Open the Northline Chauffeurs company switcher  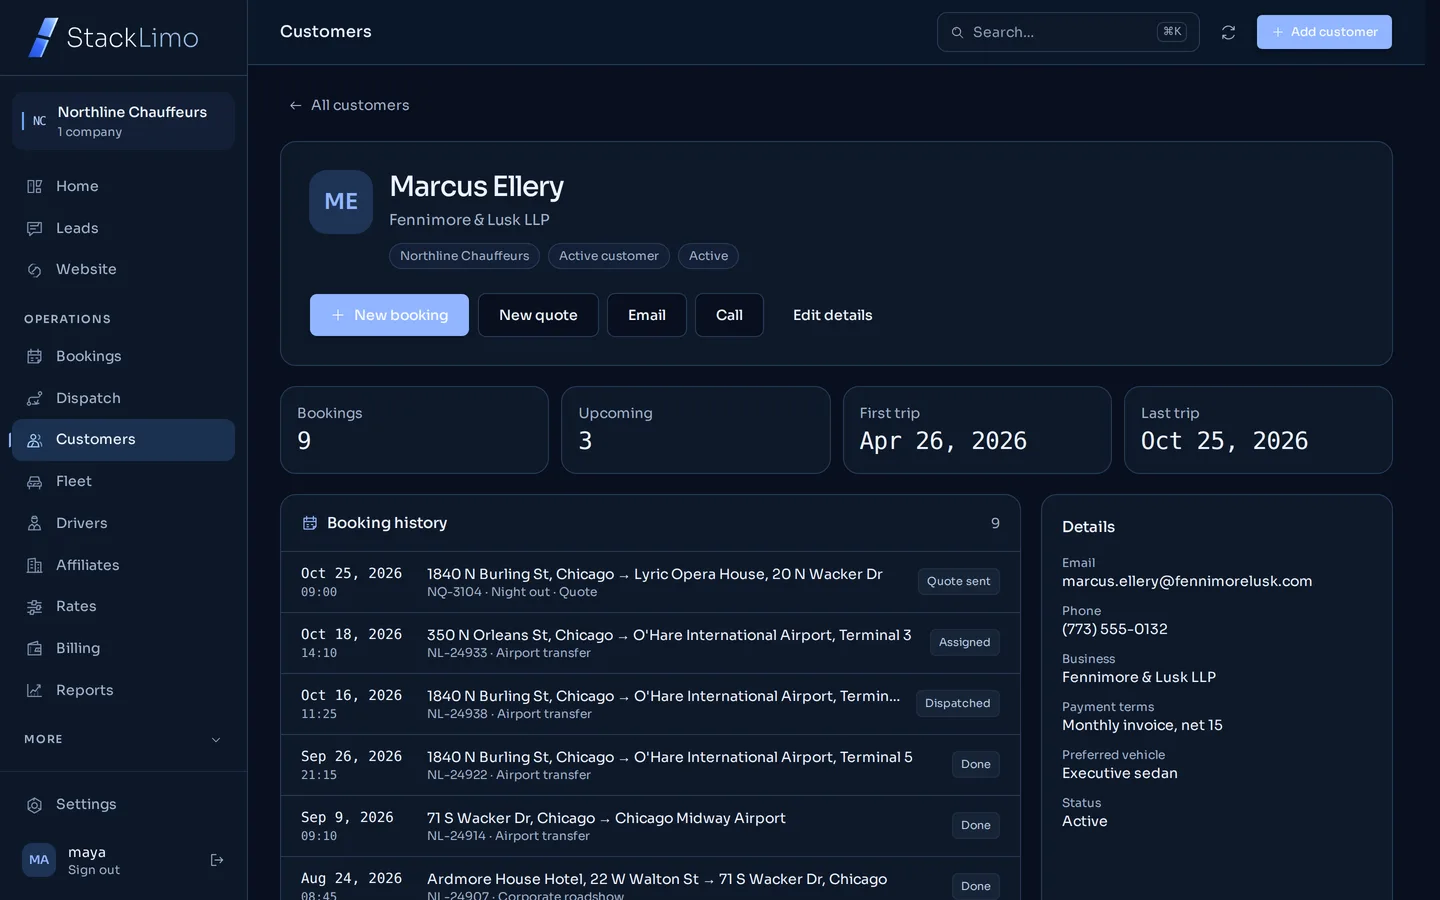pos(123,121)
